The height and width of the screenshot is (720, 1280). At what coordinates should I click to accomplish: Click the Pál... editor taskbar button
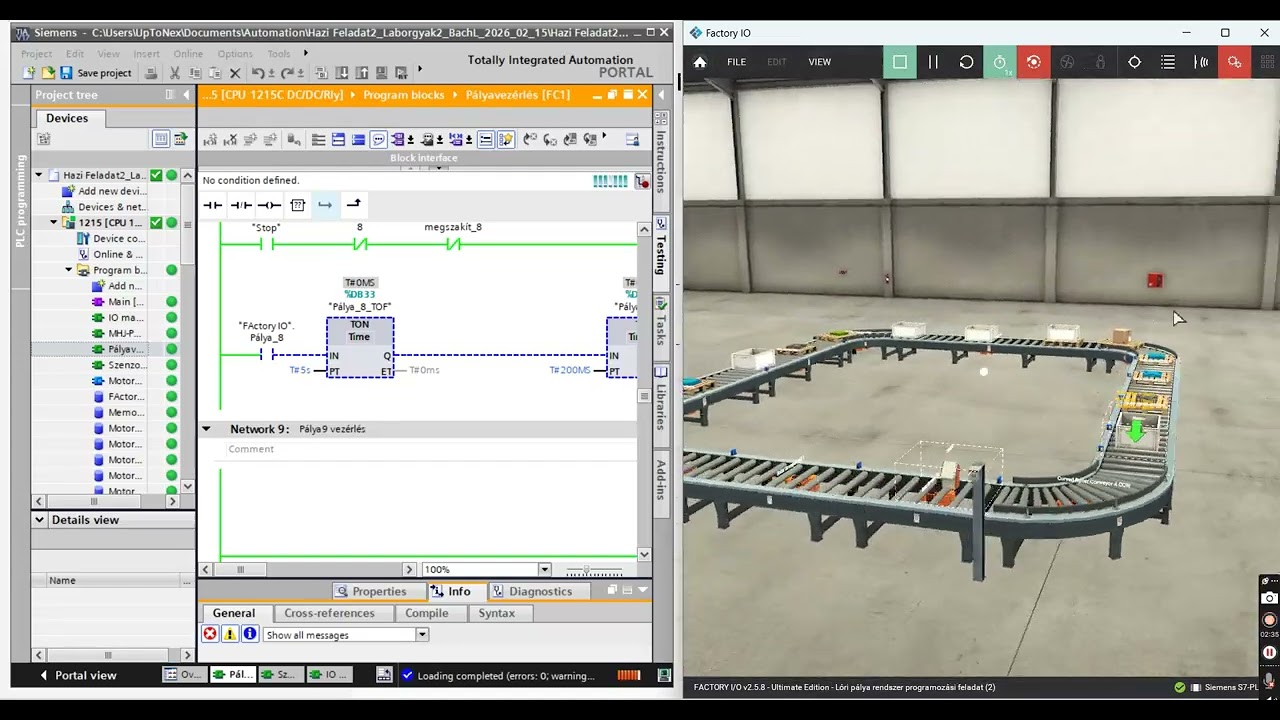pyautogui.click(x=233, y=675)
